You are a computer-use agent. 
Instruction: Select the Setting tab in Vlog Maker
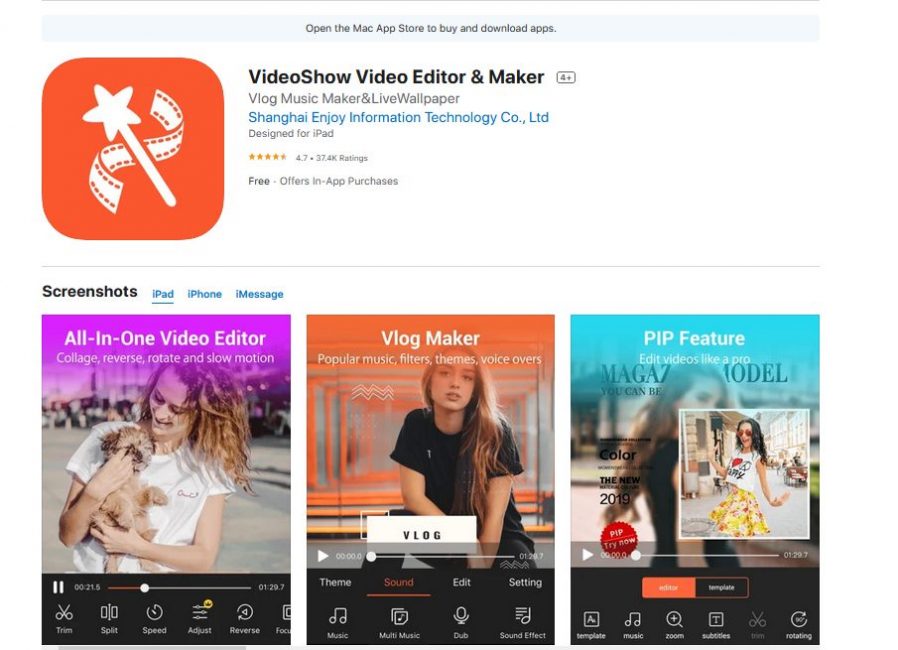pyautogui.click(x=525, y=582)
